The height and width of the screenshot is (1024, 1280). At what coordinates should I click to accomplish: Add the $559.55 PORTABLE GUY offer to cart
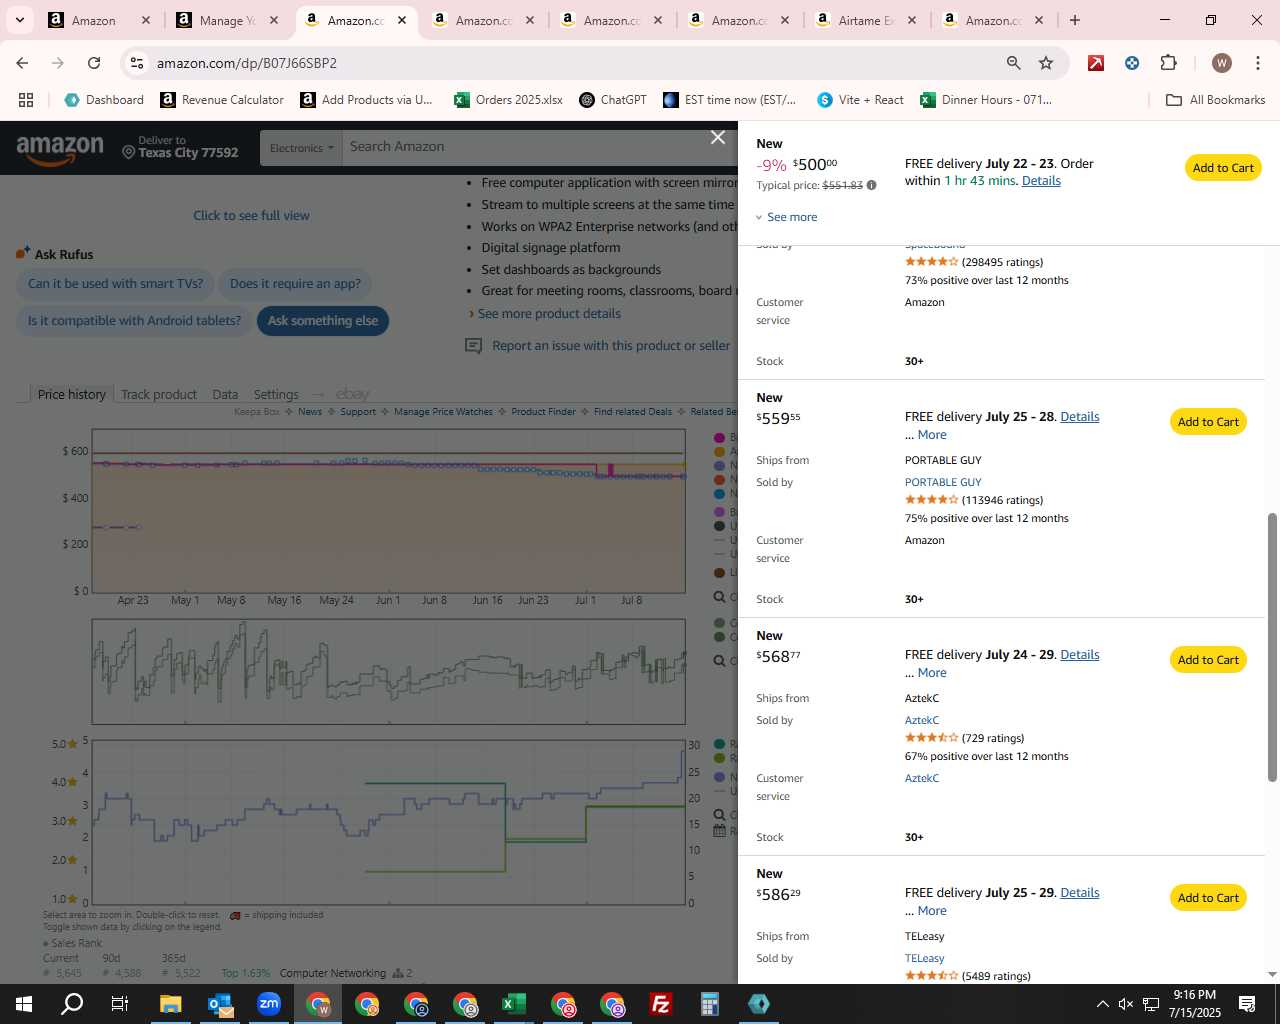1208,422
